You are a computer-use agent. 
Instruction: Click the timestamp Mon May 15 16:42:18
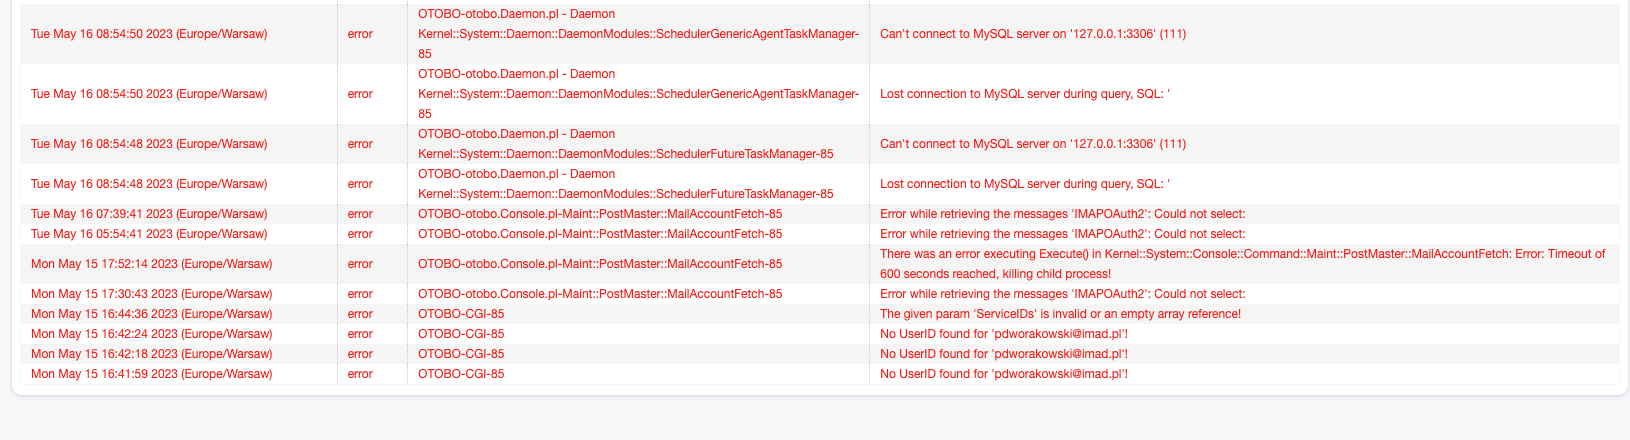[x=151, y=354]
